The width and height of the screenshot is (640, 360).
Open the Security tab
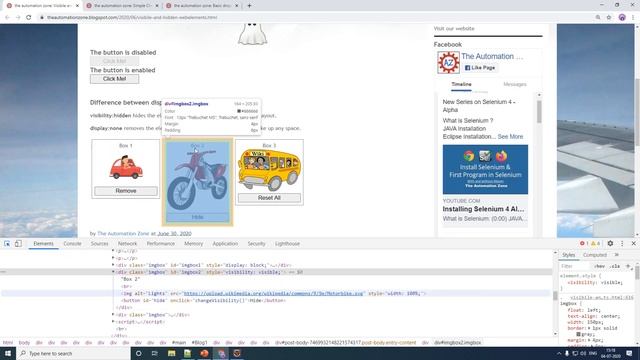coord(256,244)
